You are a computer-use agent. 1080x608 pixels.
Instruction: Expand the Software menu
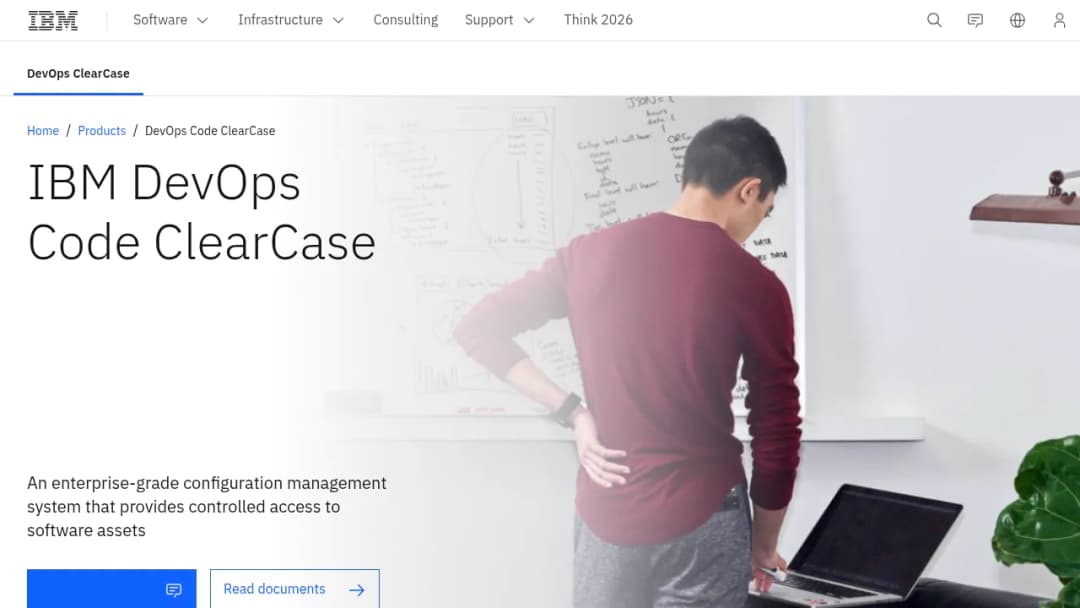click(171, 20)
